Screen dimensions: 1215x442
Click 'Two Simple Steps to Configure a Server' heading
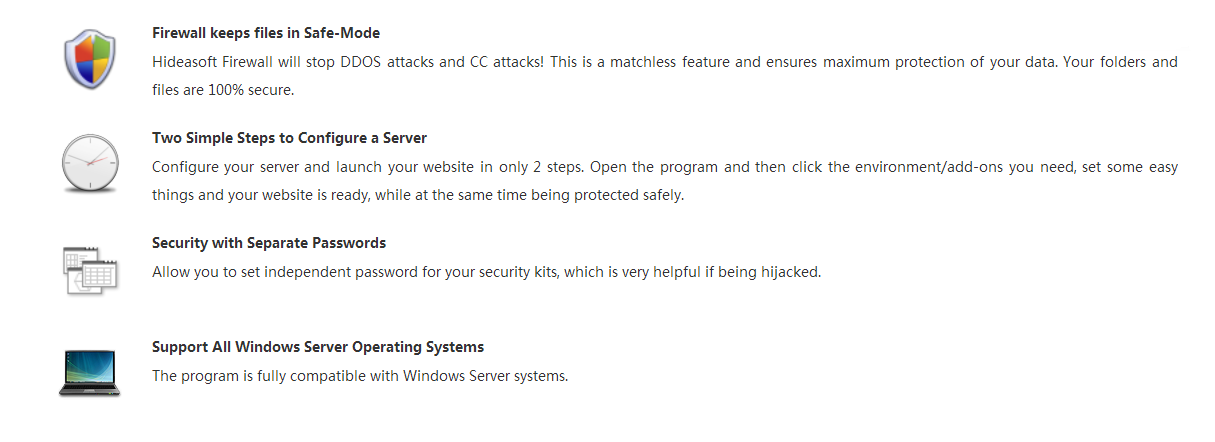point(290,138)
